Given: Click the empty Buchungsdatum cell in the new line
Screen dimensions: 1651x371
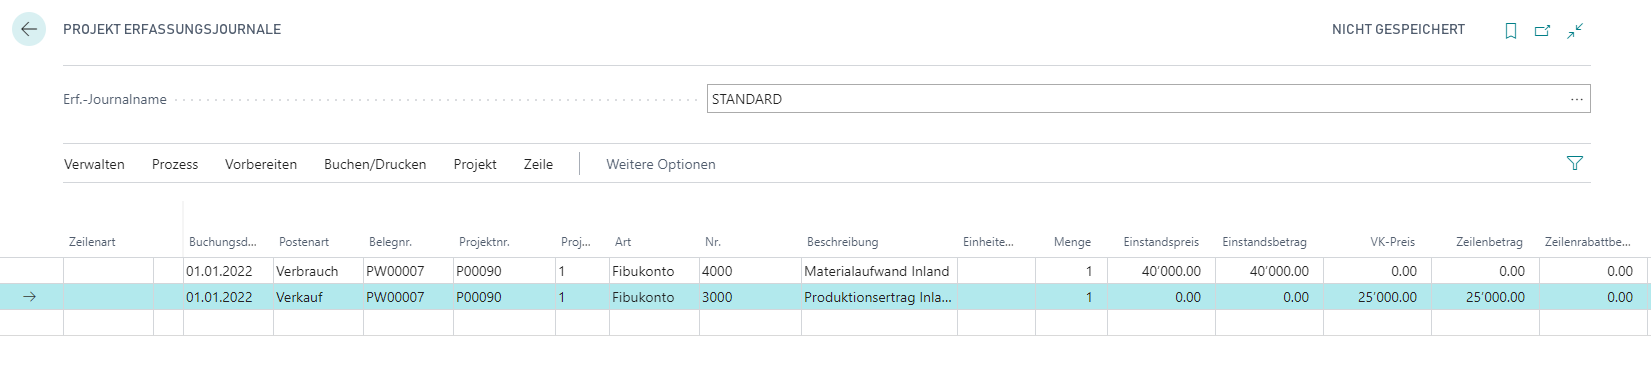Looking at the screenshot, I should pos(228,323).
